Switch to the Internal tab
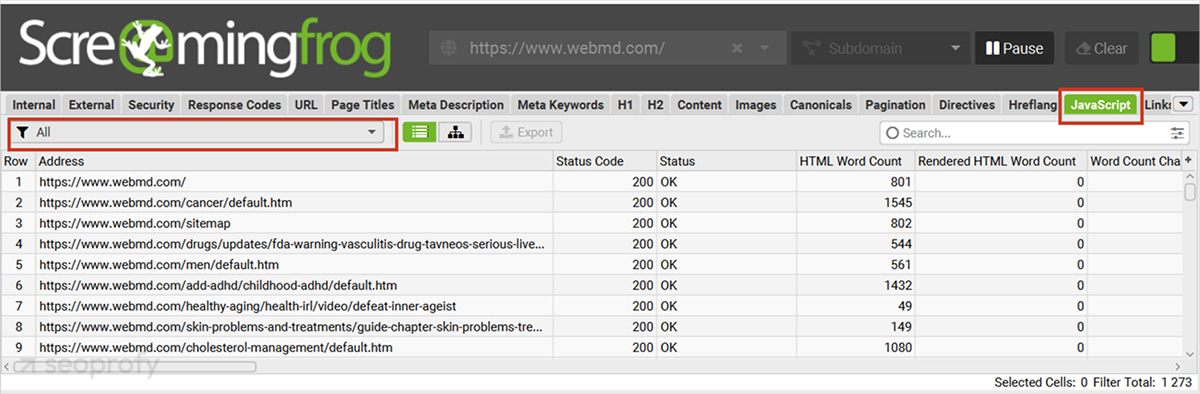Viewport: 1200px width, 394px height. [x=34, y=104]
